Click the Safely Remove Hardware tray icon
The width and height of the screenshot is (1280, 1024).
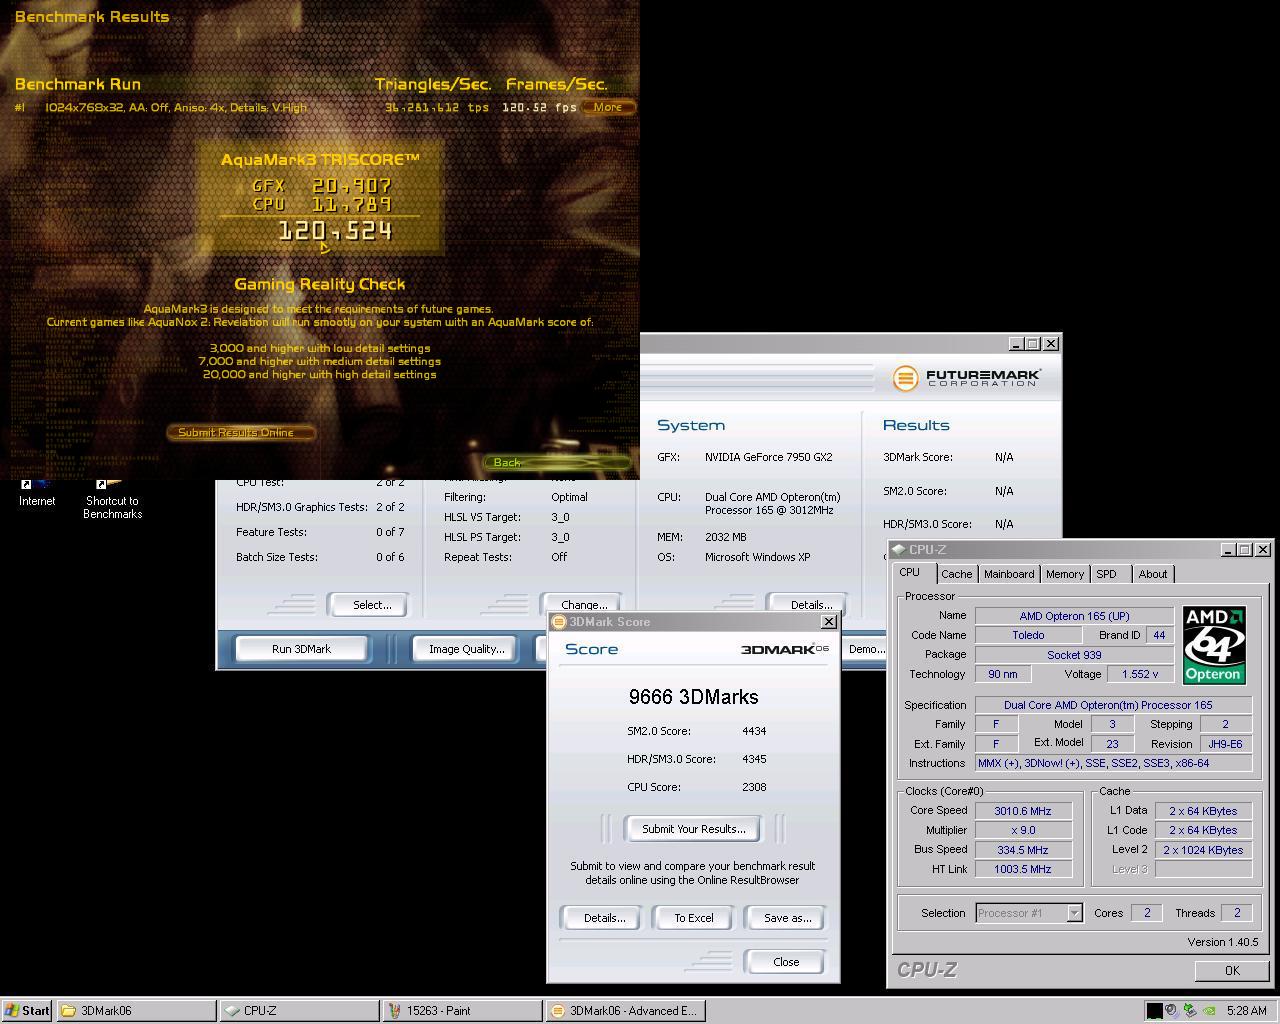[x=1190, y=1010]
